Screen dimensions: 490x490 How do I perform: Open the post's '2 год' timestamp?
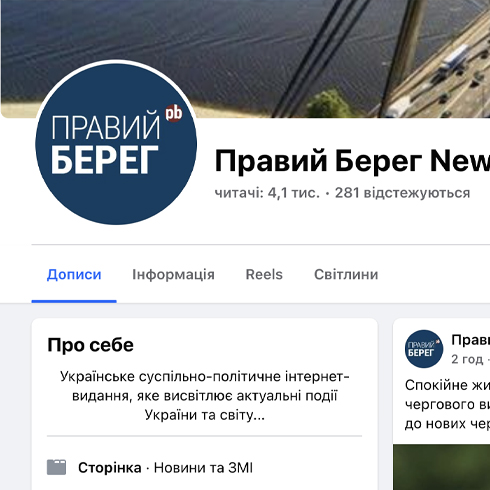467,359
